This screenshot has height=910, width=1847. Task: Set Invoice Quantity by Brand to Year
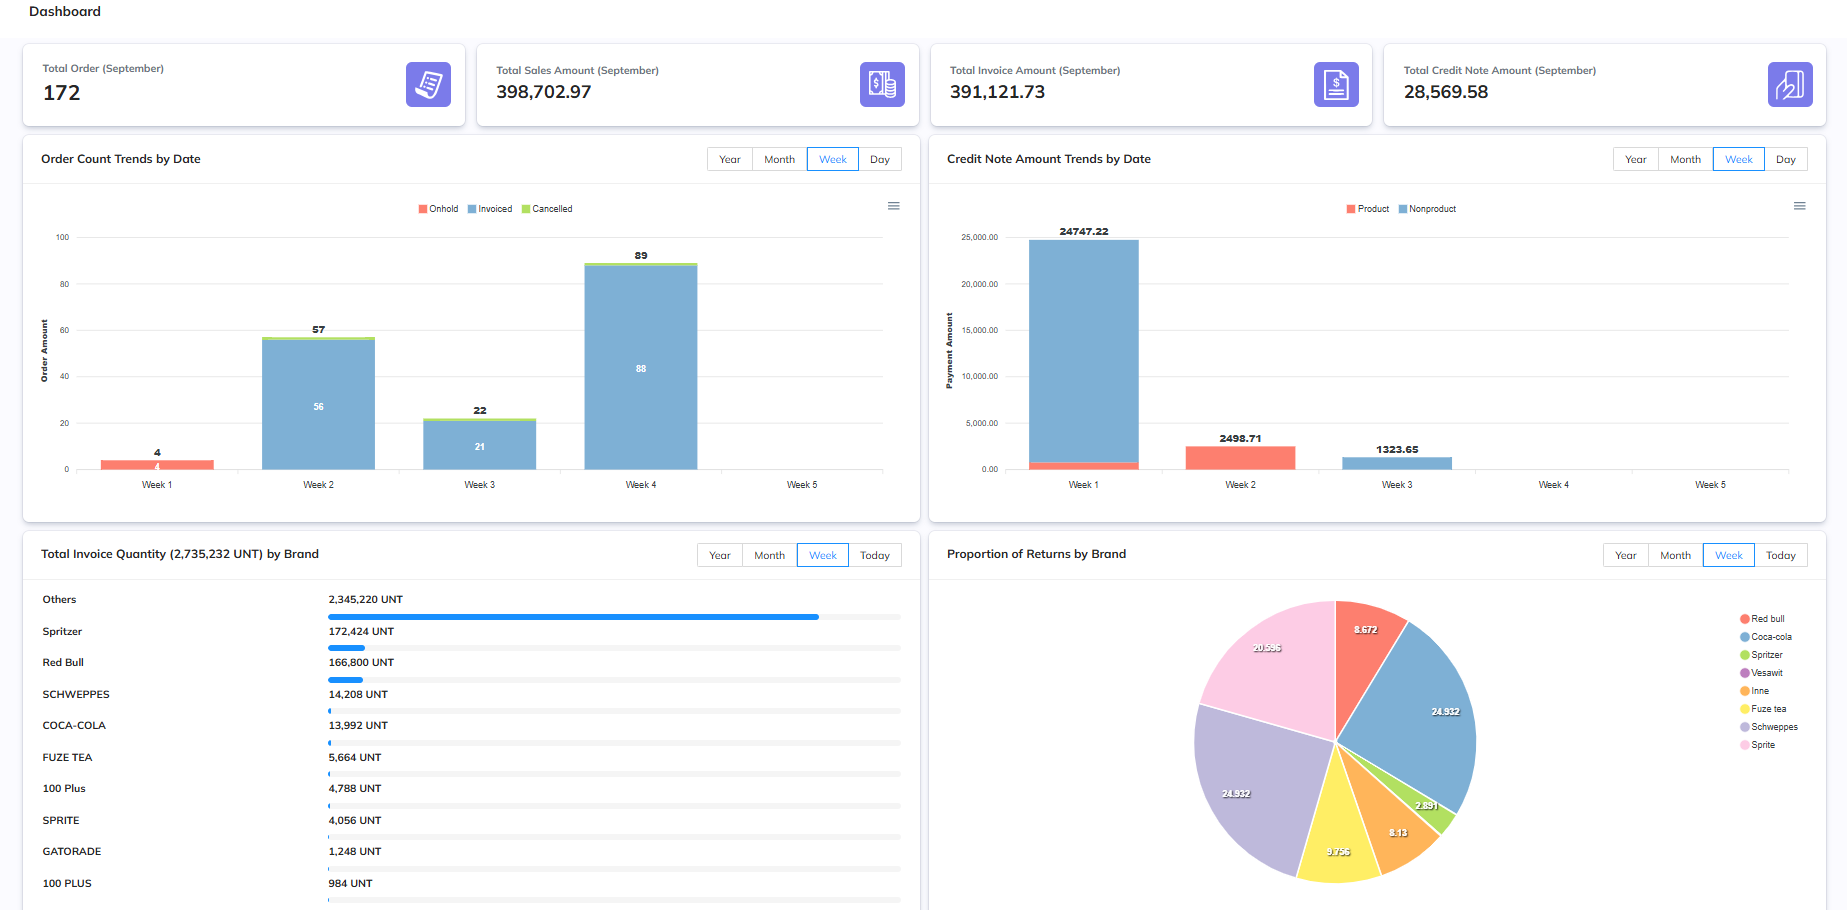[x=720, y=555]
